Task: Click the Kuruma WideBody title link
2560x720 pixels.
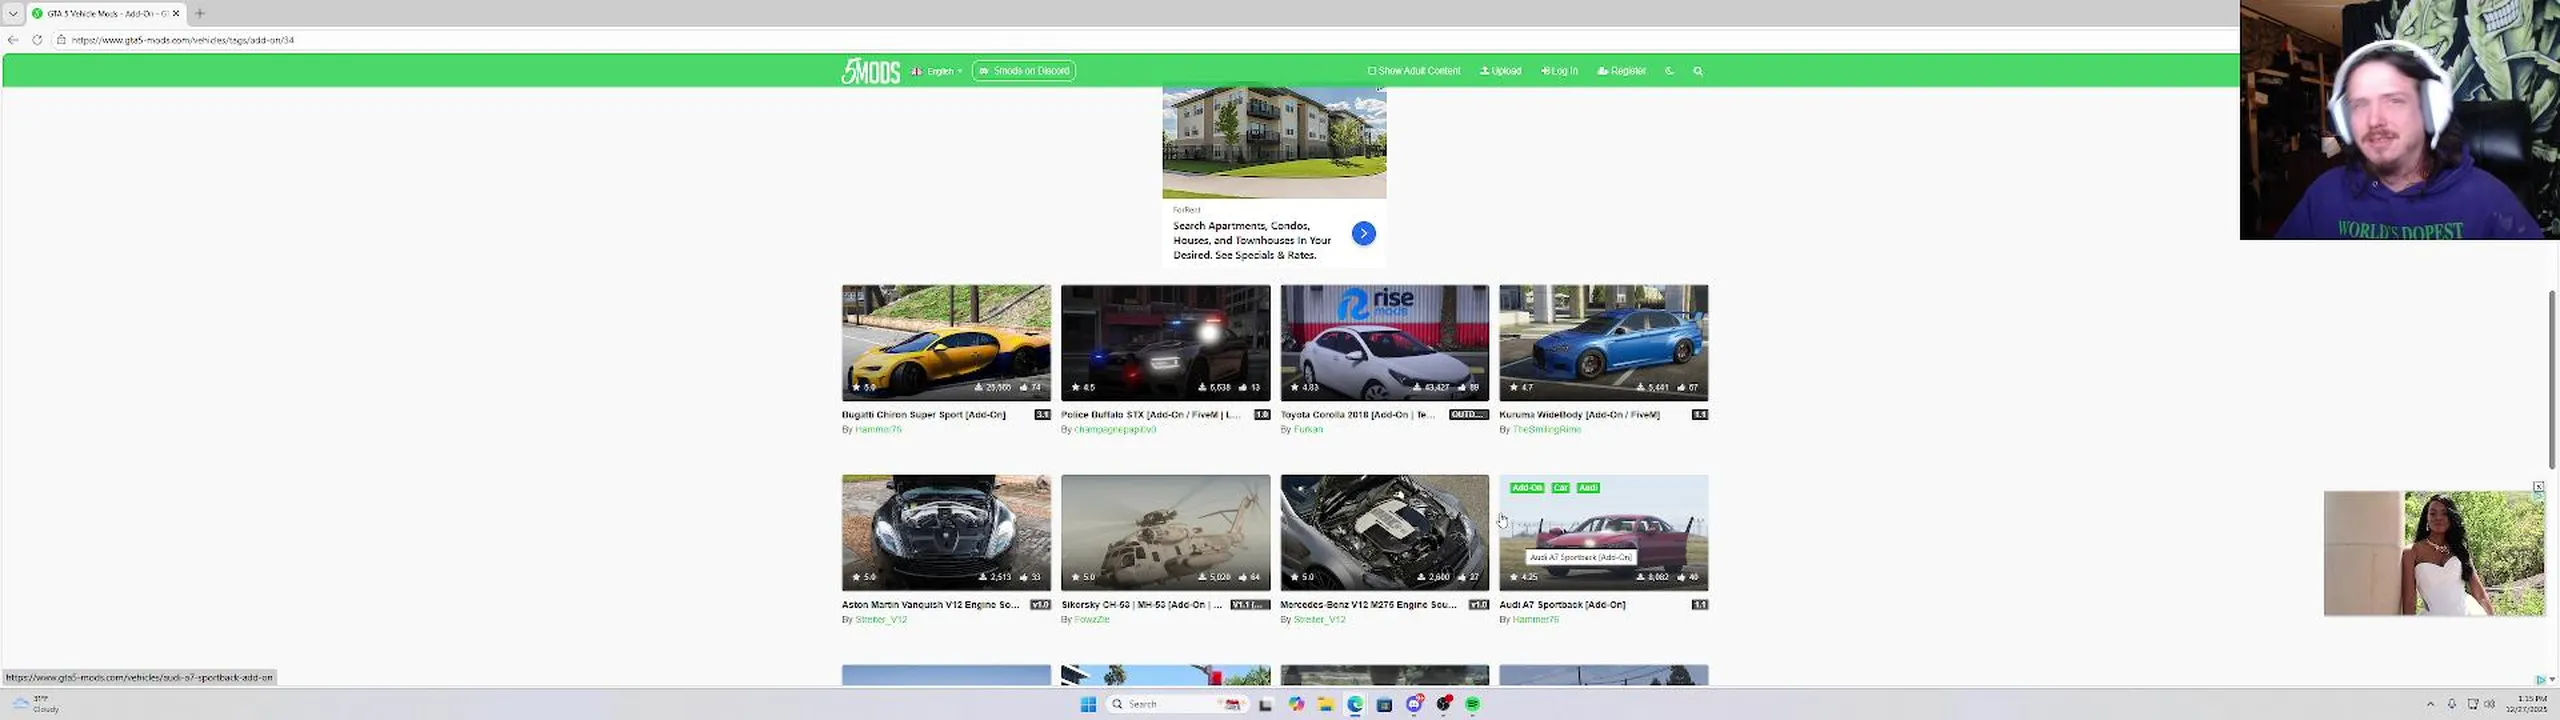Action: (x=1579, y=414)
